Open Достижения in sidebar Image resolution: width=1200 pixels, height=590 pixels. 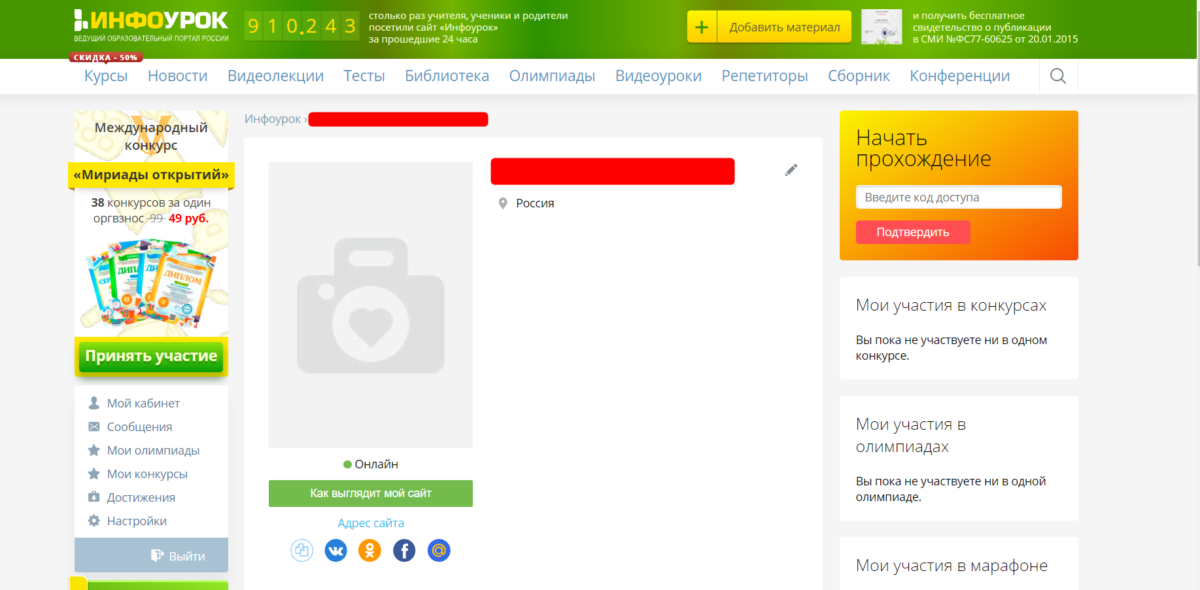141,497
